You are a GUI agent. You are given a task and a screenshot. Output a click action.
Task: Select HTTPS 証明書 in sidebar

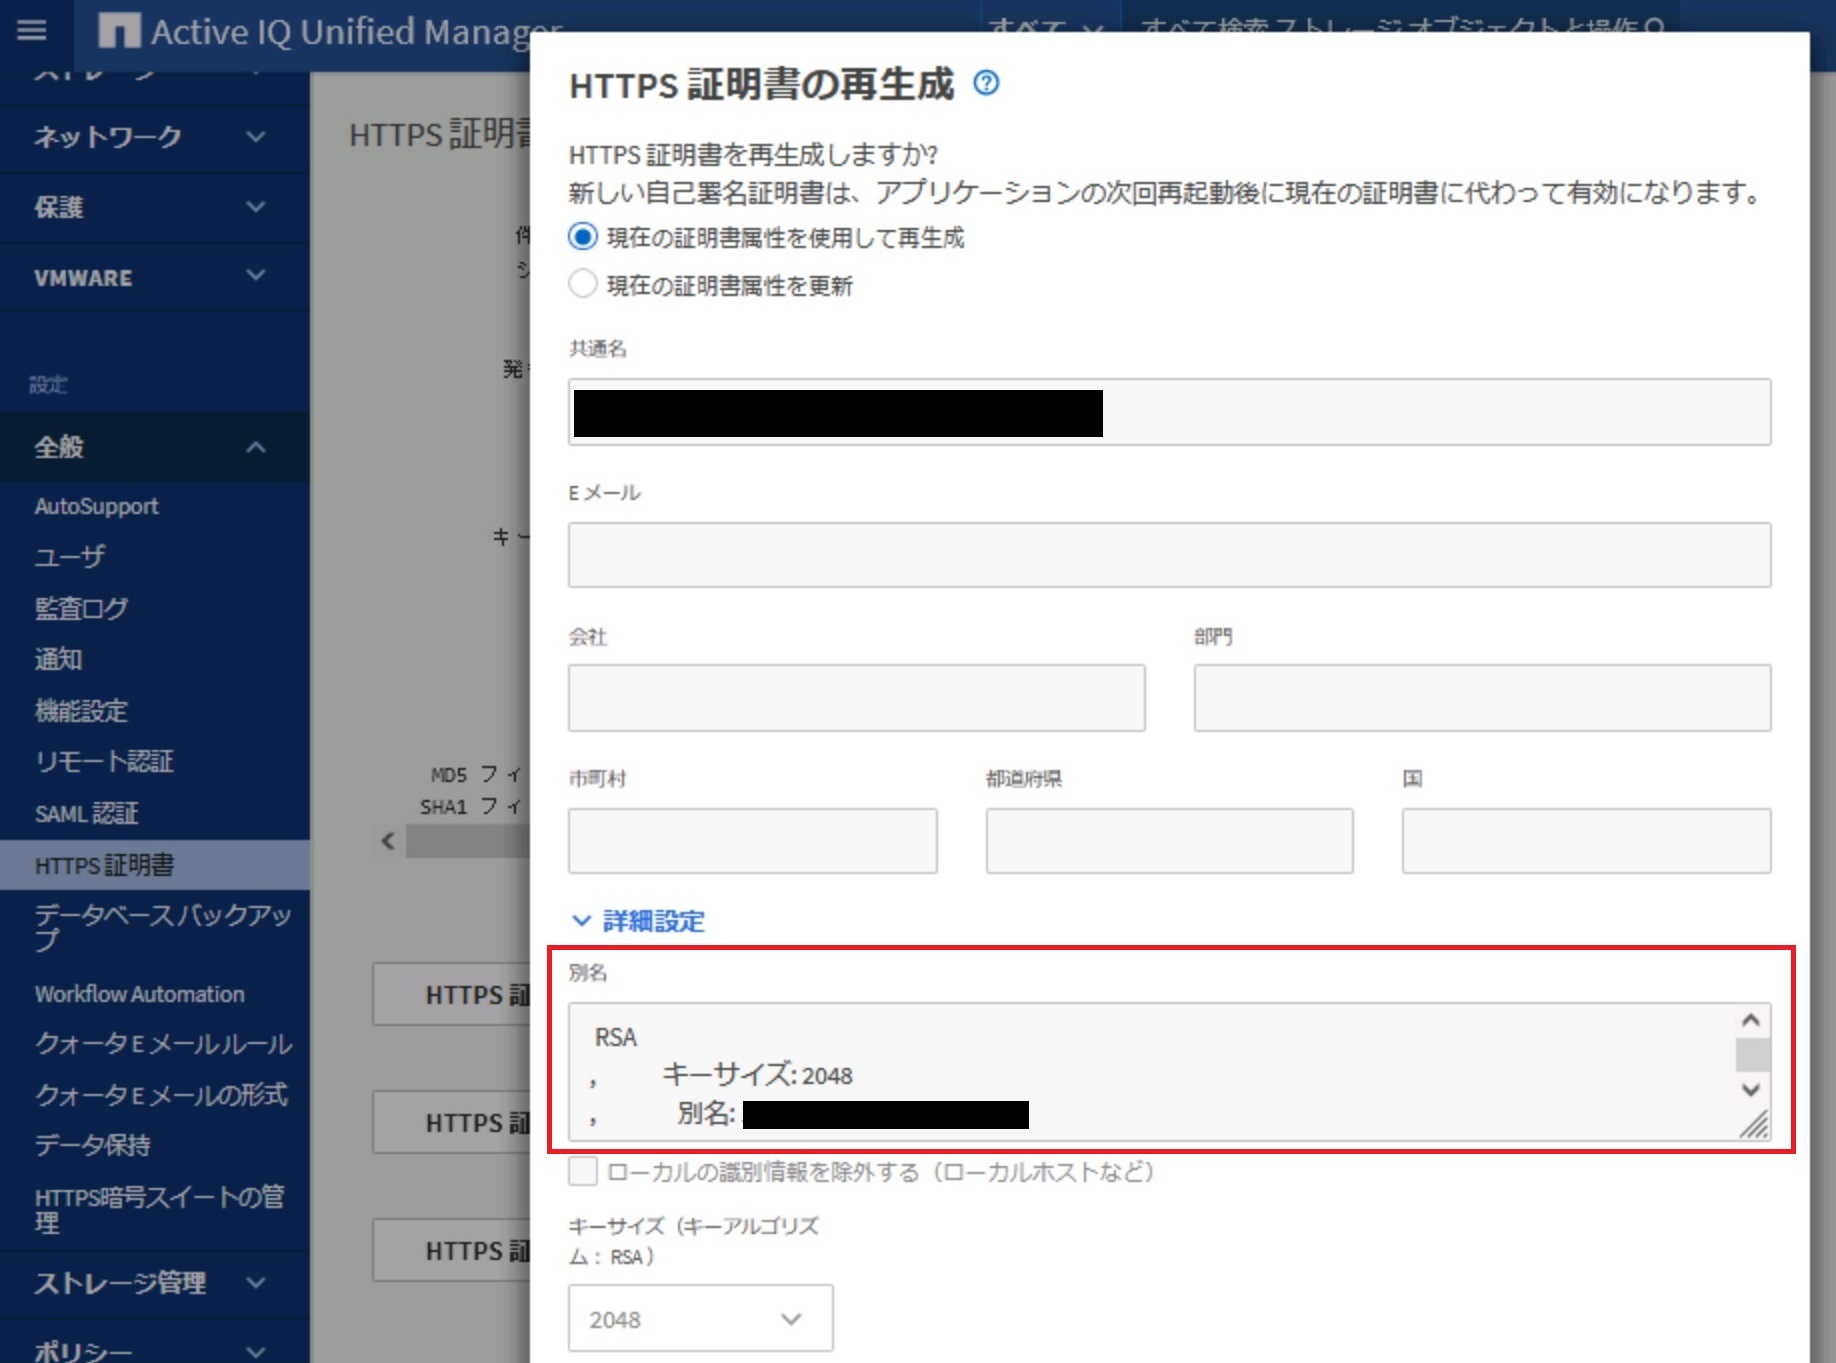pyautogui.click(x=154, y=865)
